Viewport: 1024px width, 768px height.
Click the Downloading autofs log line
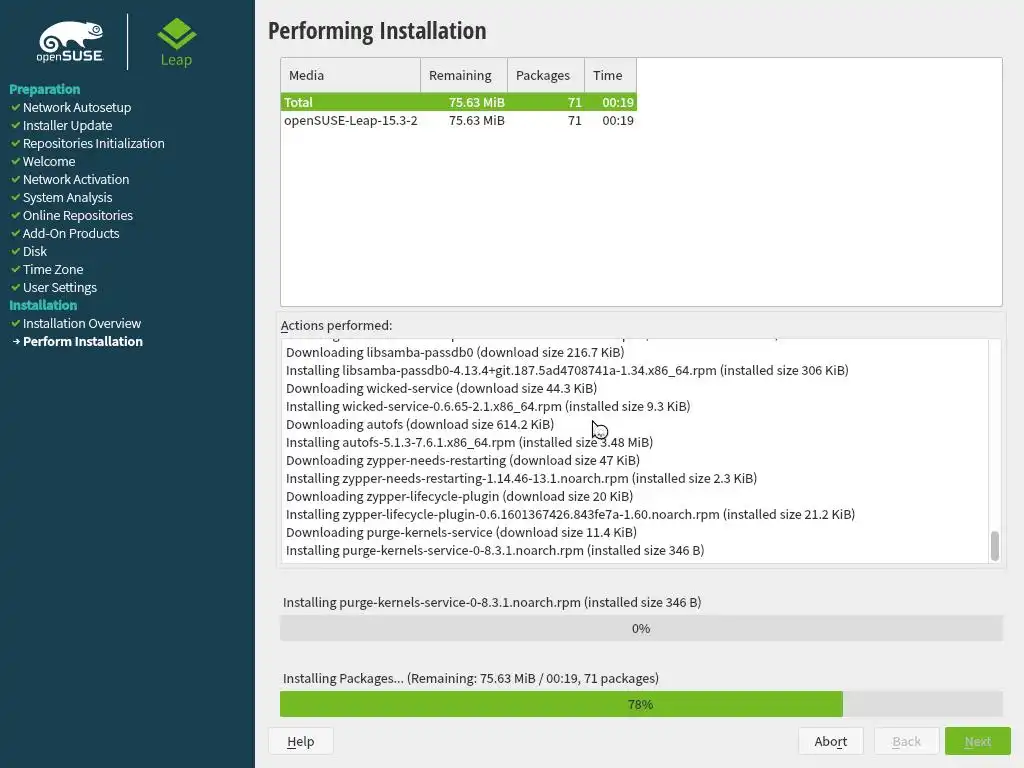pyautogui.click(x=420, y=424)
